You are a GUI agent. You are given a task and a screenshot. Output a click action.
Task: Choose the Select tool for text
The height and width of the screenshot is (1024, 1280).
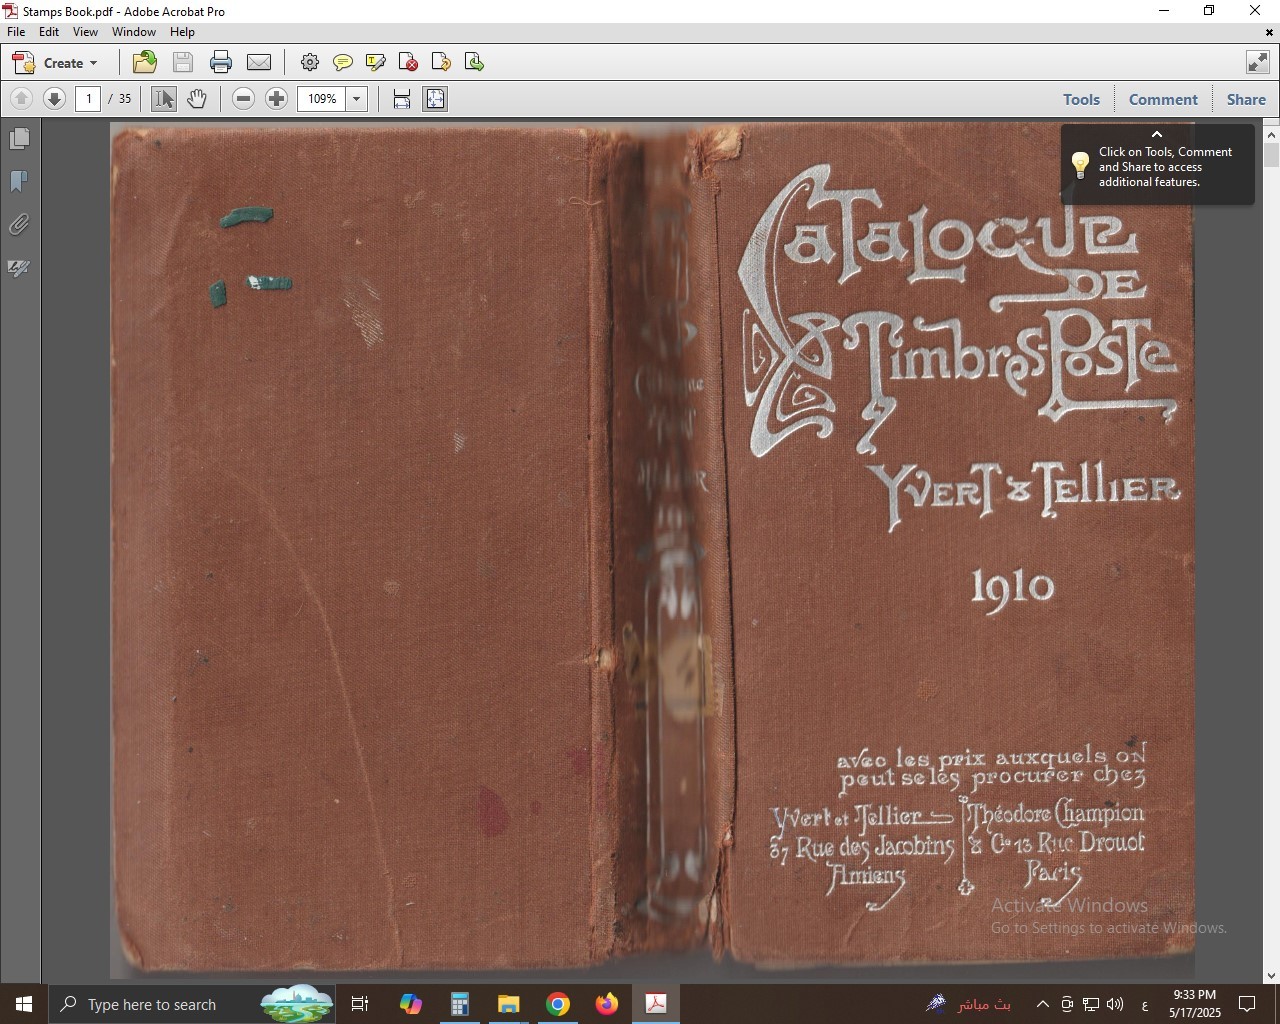[164, 98]
